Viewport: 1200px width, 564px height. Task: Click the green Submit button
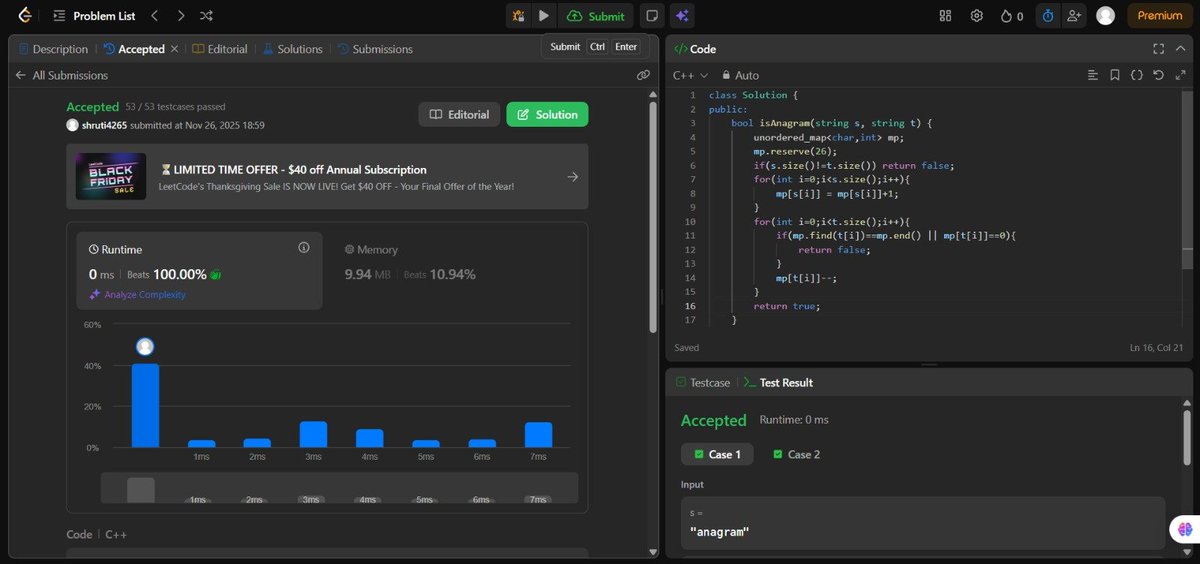[596, 16]
